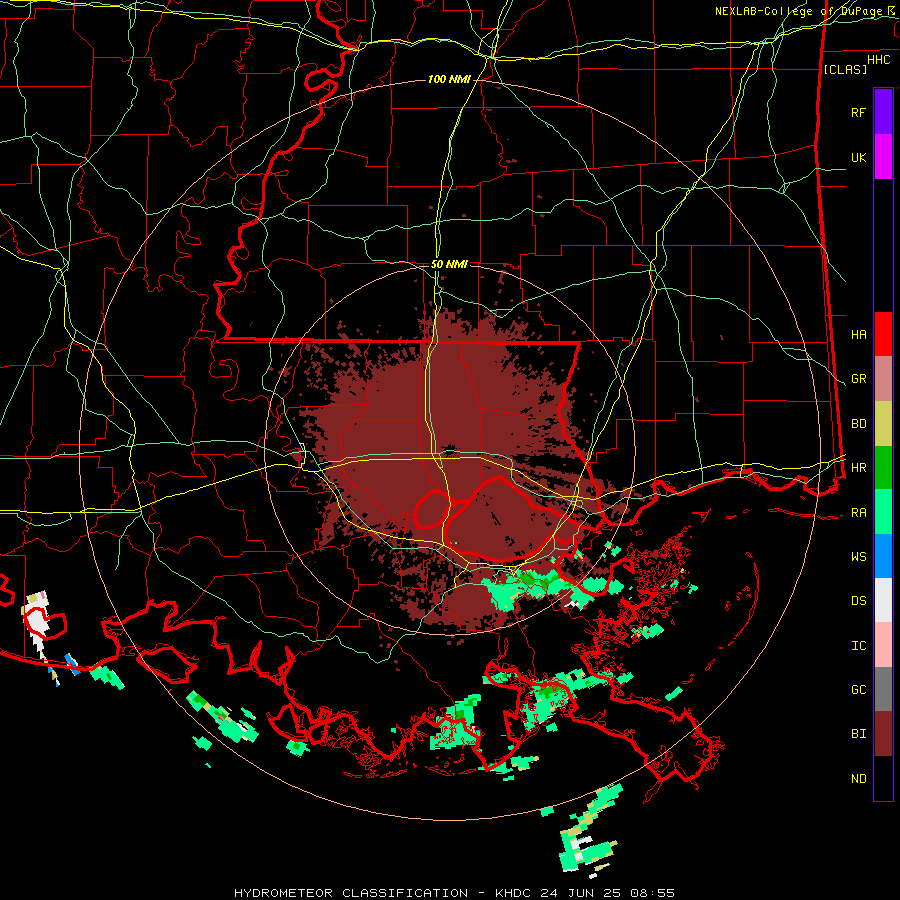Click the HR dark green legend swatch
The image size is (900, 900).
[883, 468]
